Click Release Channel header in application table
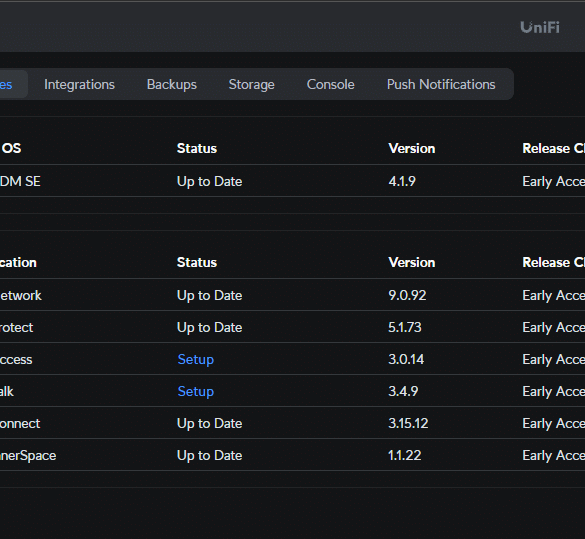Image resolution: width=585 pixels, height=539 pixels. 554,263
